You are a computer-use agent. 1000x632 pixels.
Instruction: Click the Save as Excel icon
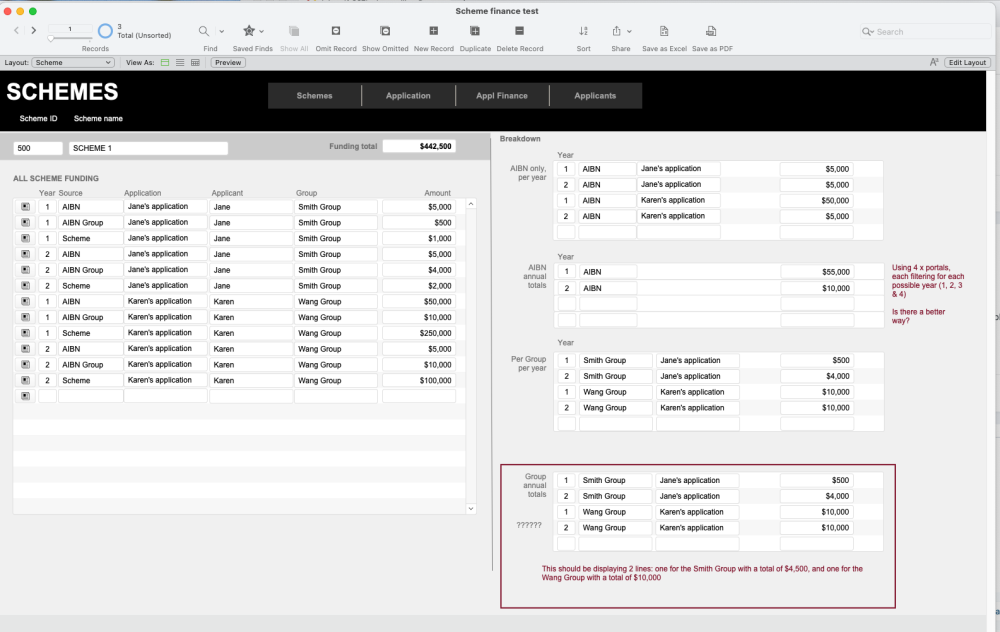[664, 31]
